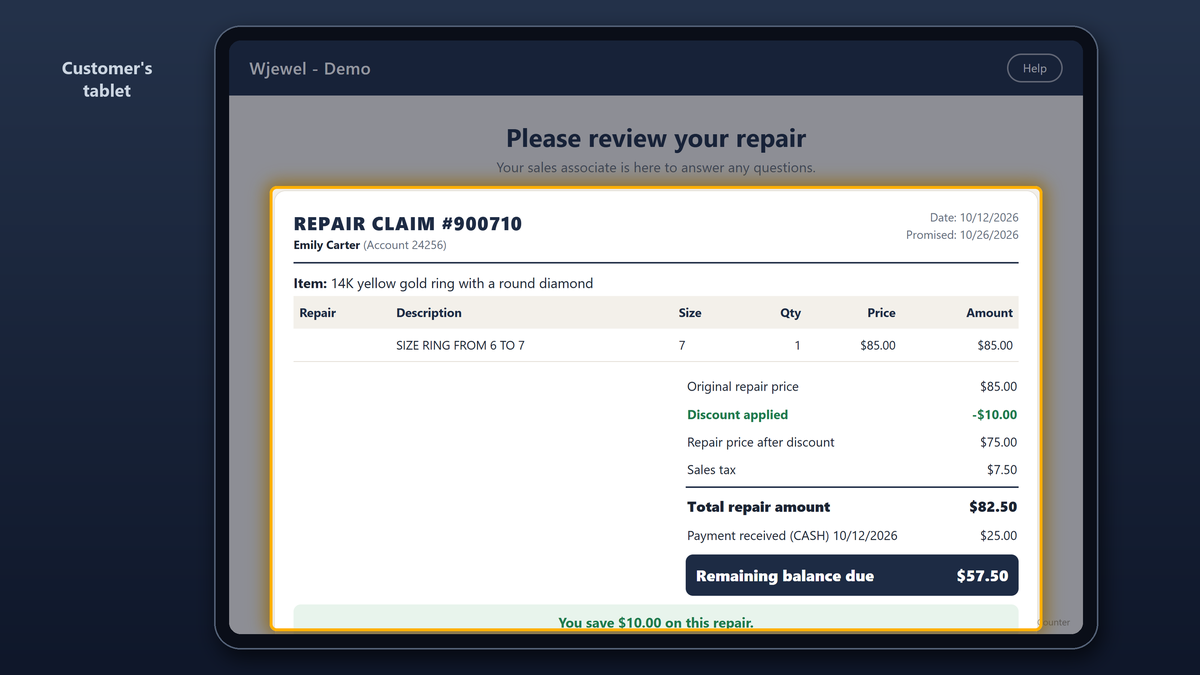Click the 'Your sales associate is here' subtitle
The height and width of the screenshot is (675, 1200).
[656, 168]
